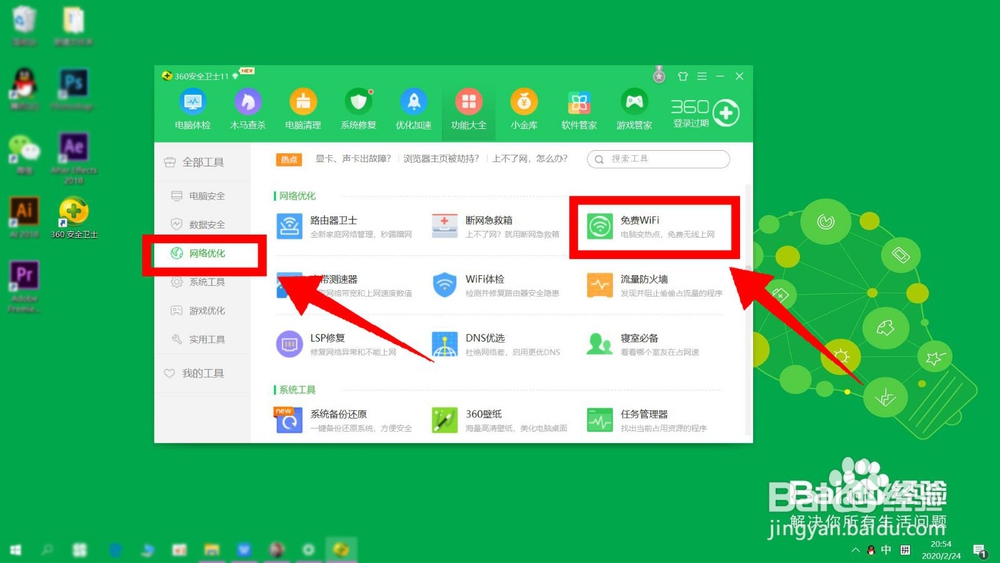
Task: Open 优化加速 rocket icon
Action: (413, 110)
